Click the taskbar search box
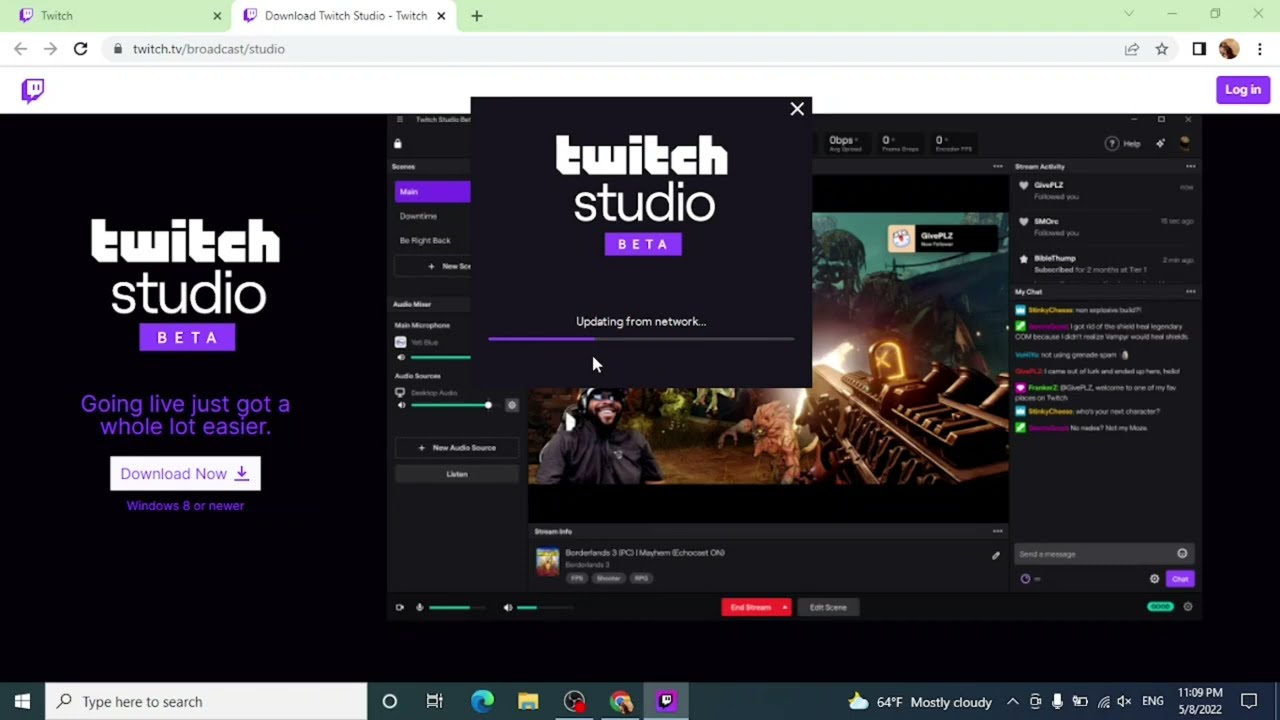The image size is (1280, 720). (207, 702)
